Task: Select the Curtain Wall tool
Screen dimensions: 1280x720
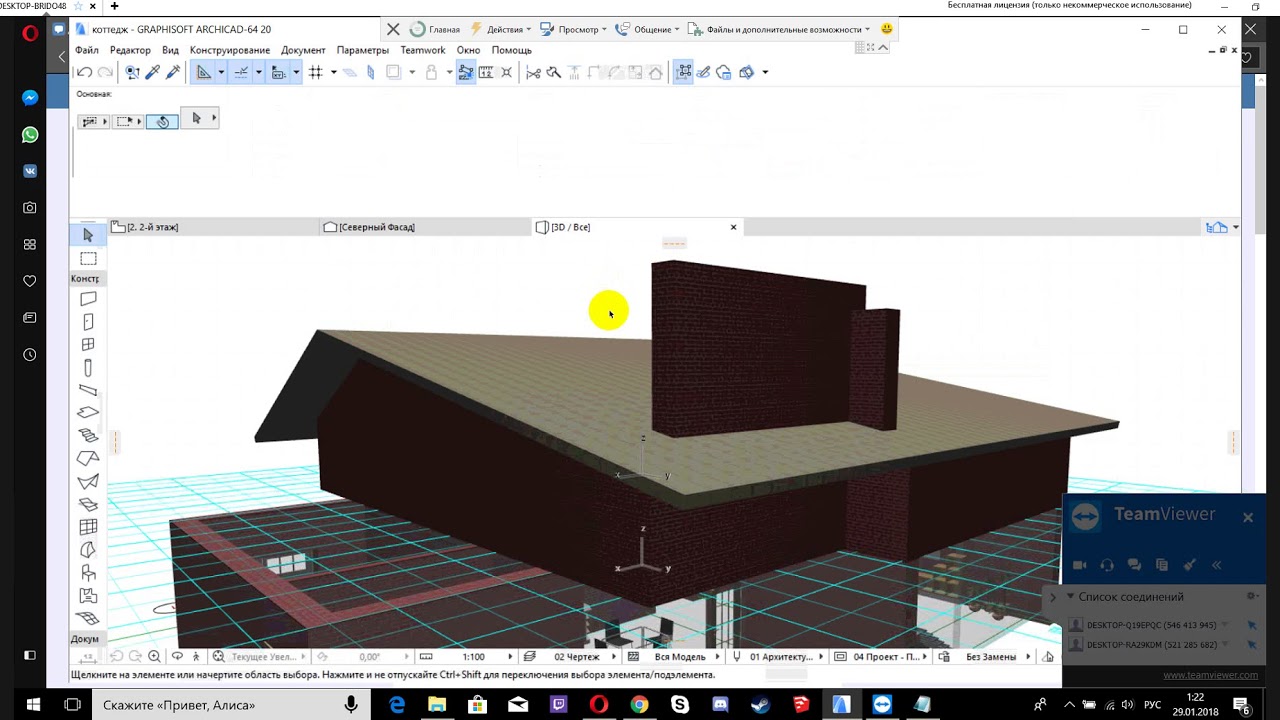Action: point(88,527)
